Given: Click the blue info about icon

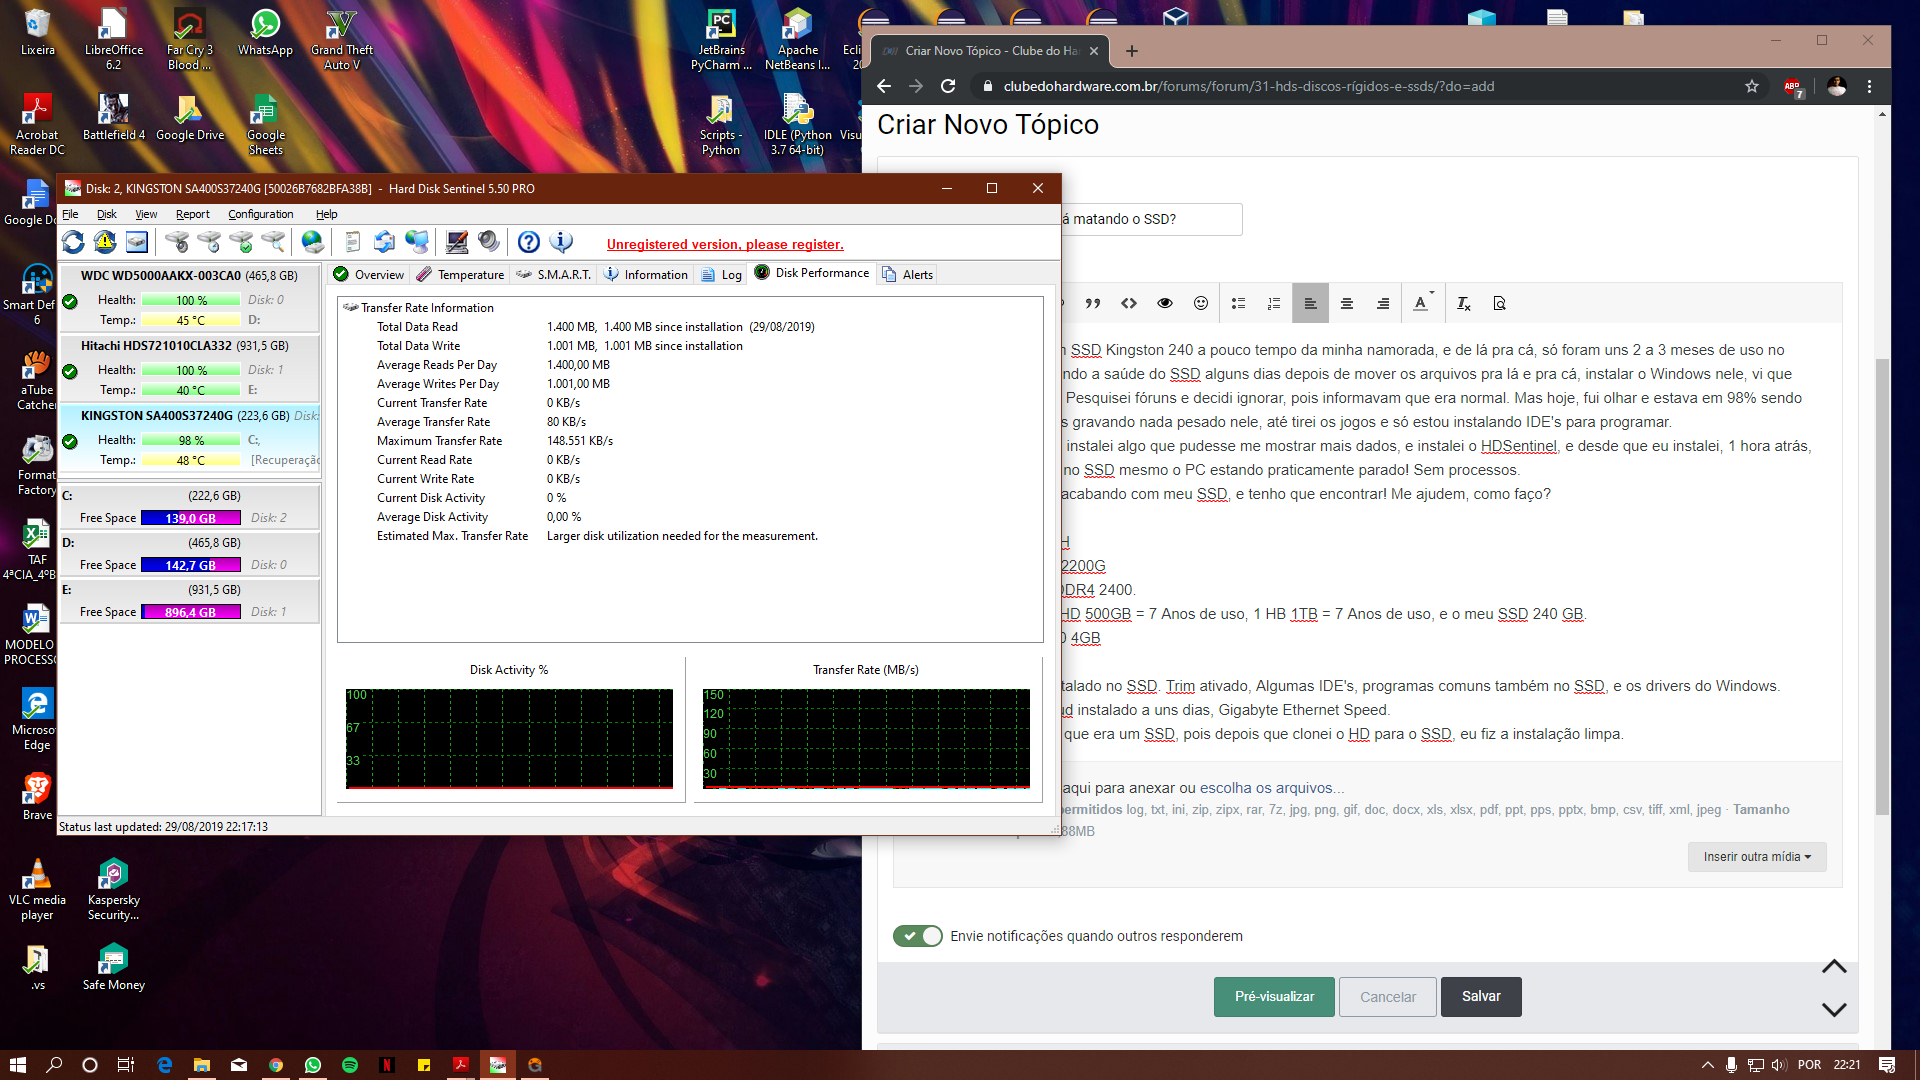Looking at the screenshot, I should [562, 242].
